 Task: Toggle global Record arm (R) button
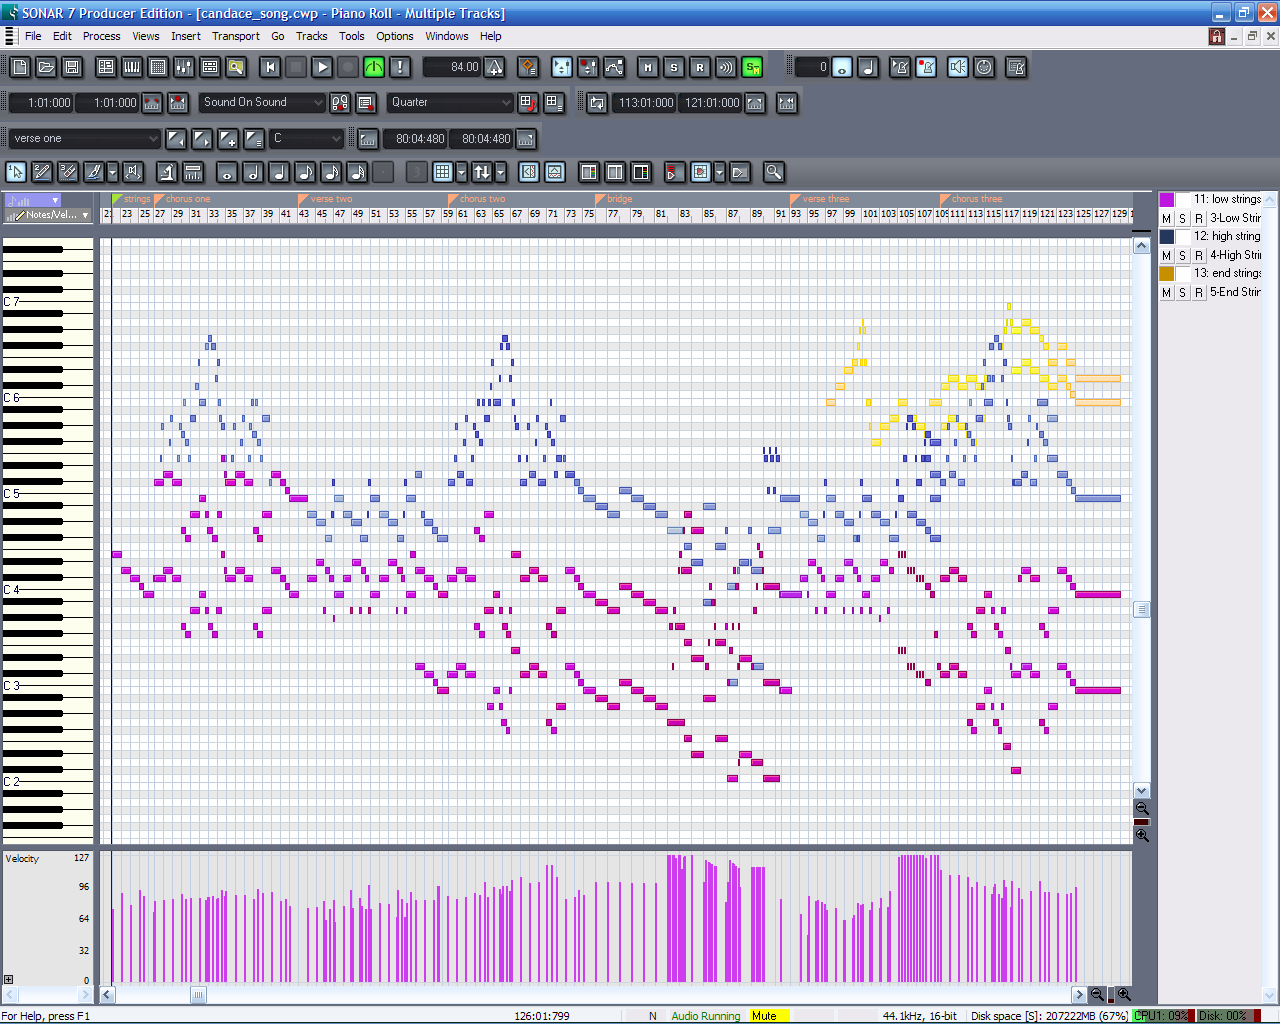700,67
